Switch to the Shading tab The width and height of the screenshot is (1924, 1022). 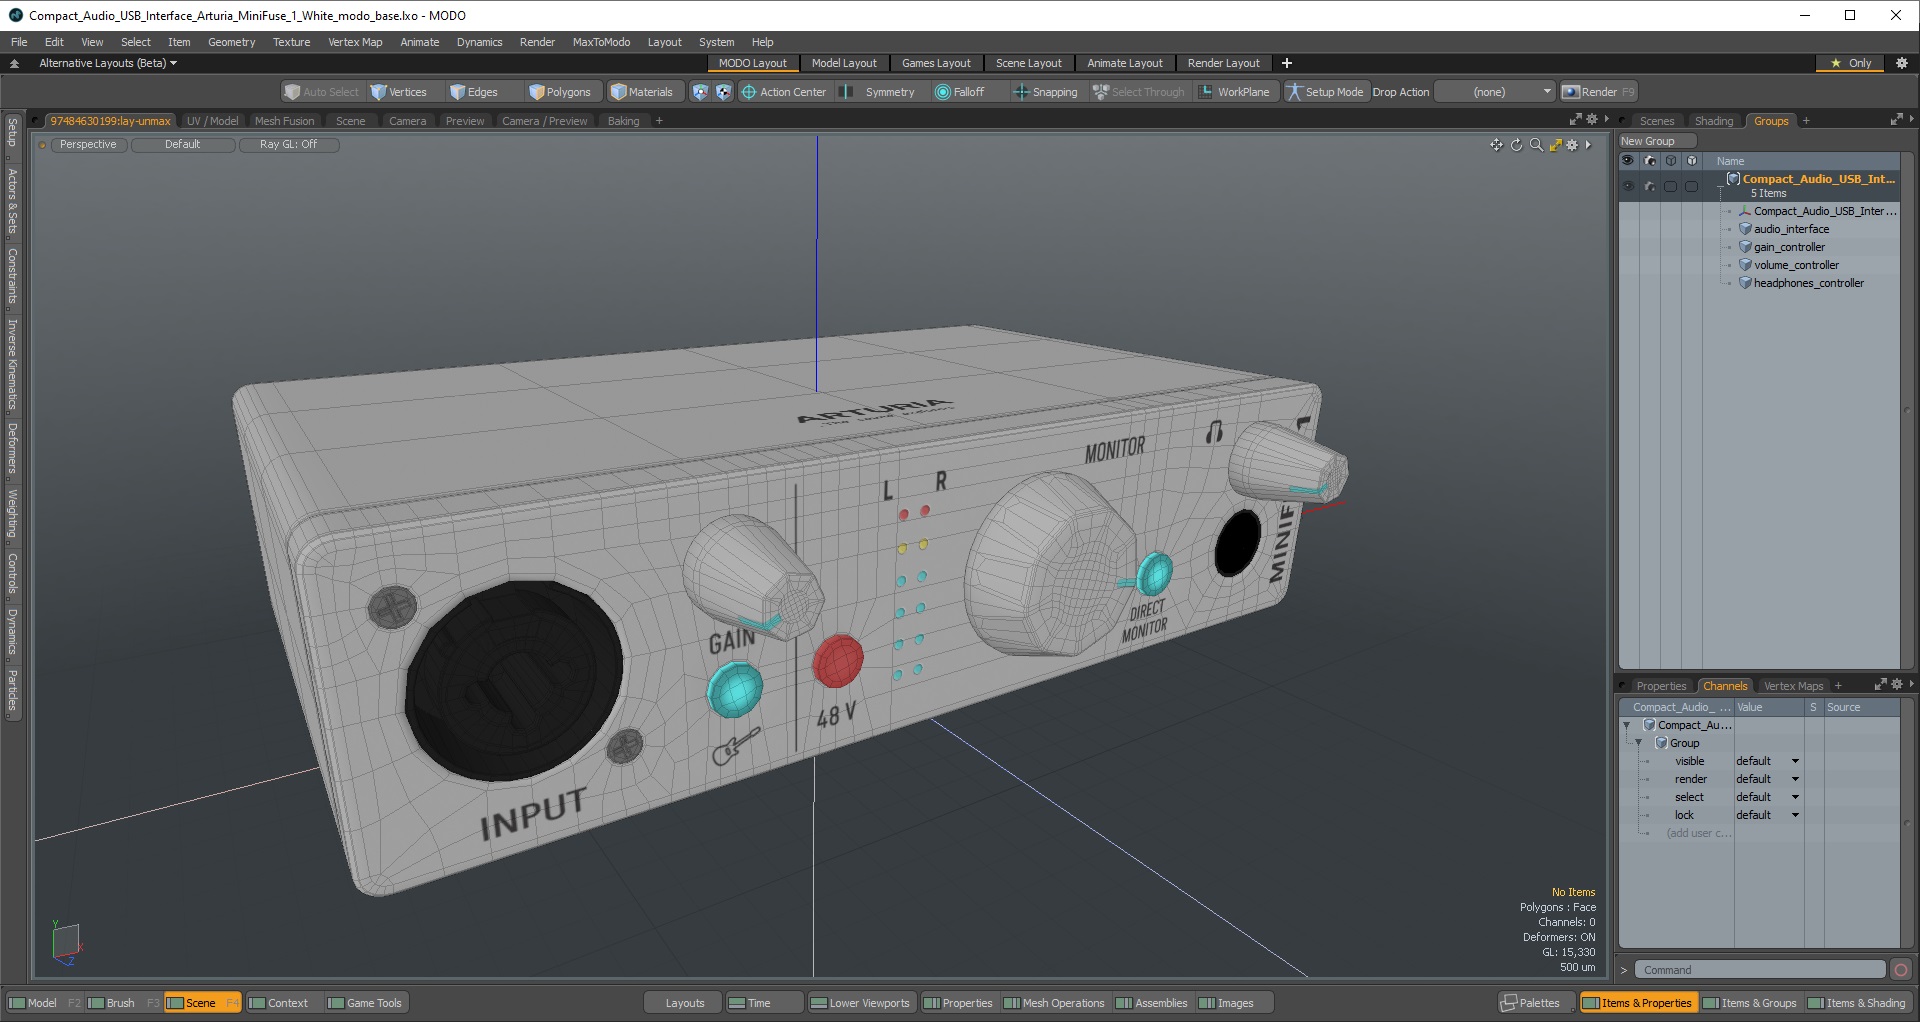point(1713,121)
